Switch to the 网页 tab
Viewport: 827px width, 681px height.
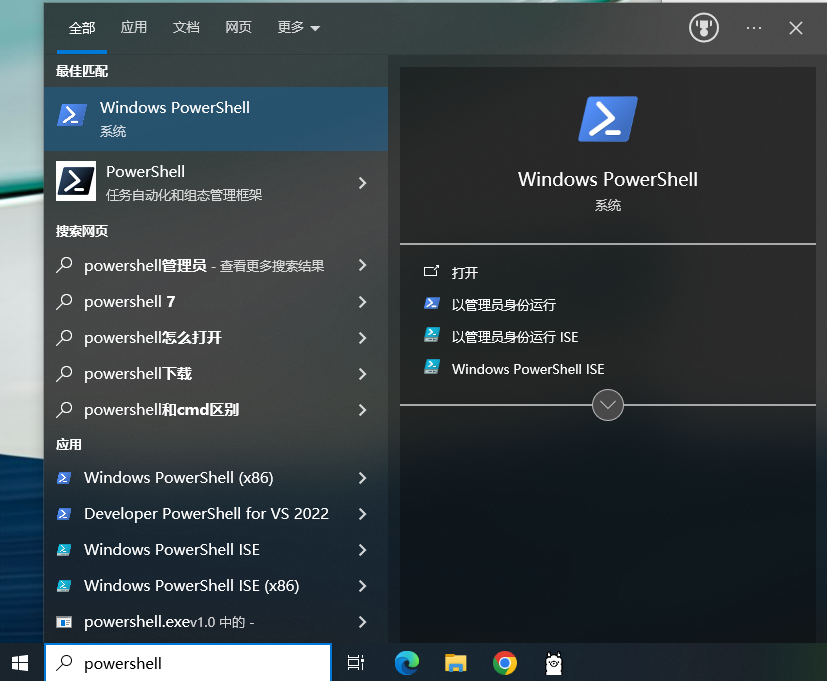(238, 27)
